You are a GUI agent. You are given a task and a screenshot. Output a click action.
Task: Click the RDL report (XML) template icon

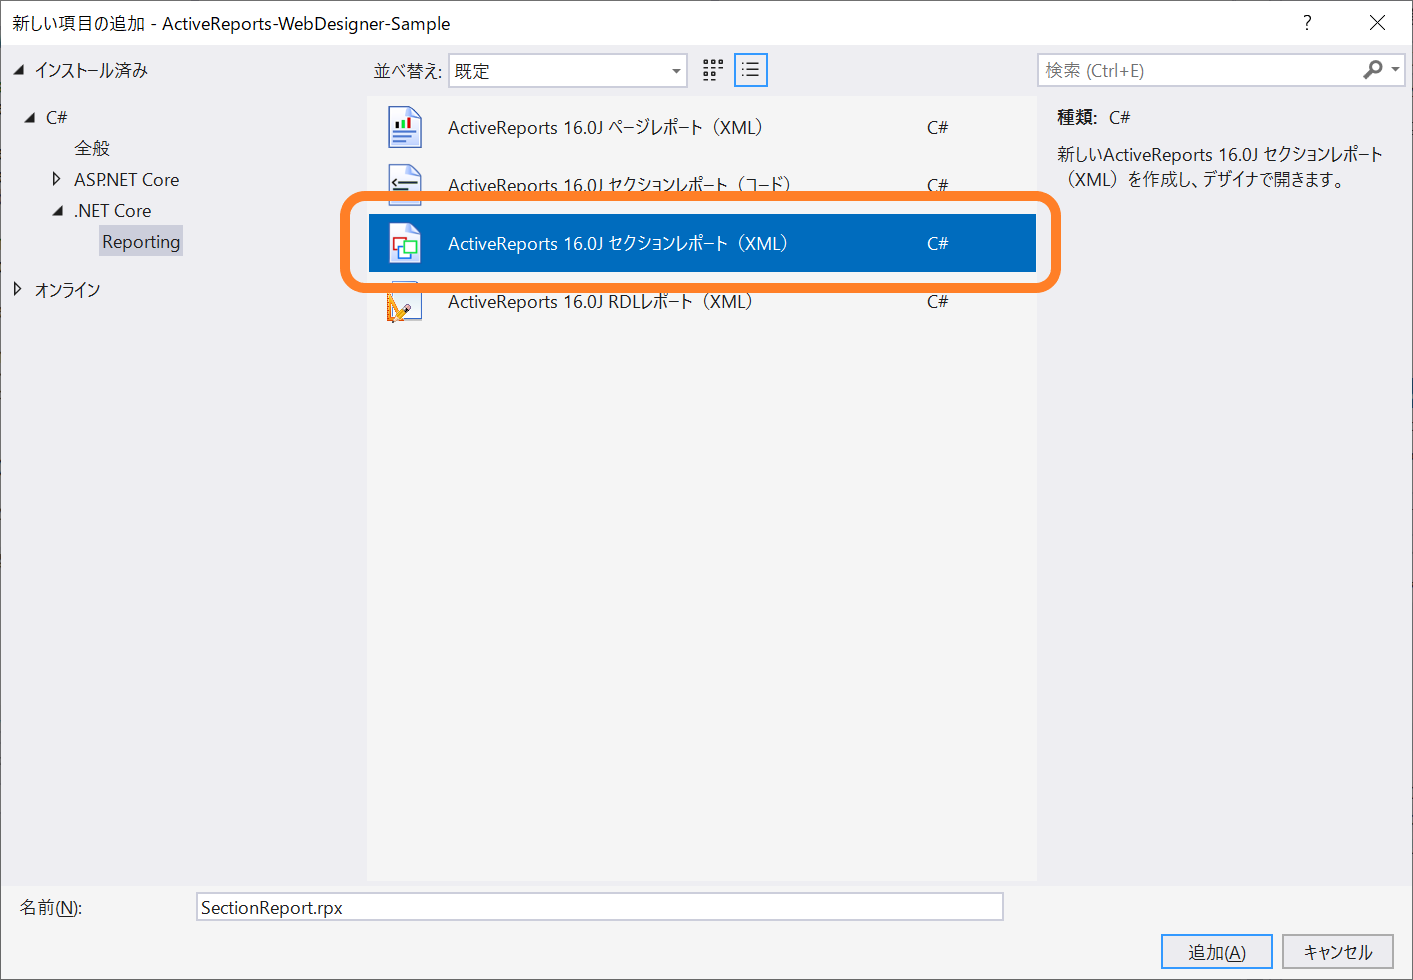(405, 301)
